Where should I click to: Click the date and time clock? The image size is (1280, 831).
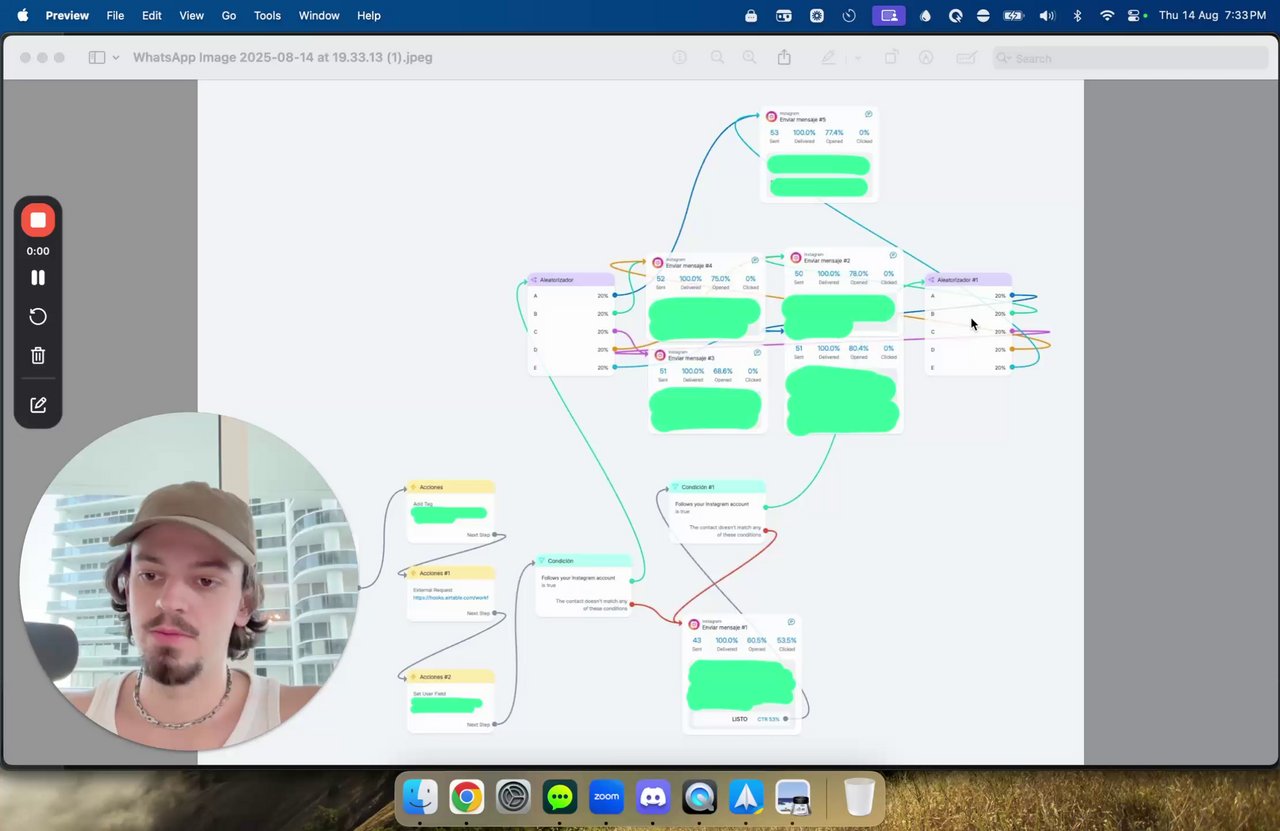pos(1212,15)
